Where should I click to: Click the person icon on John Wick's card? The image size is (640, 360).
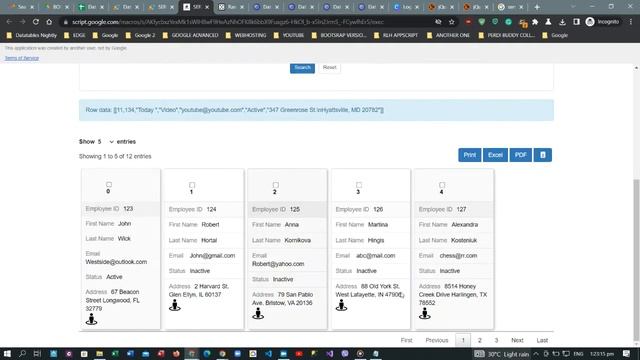click(x=91, y=319)
